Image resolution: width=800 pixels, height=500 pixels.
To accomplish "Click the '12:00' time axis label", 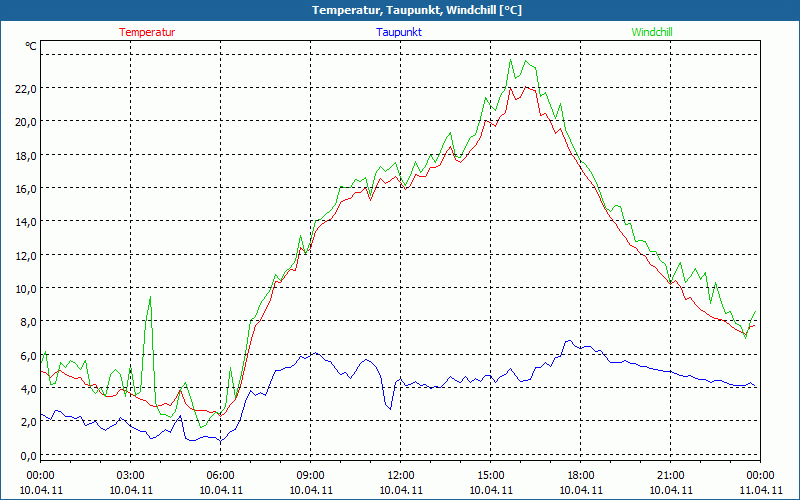I will (401, 476).
